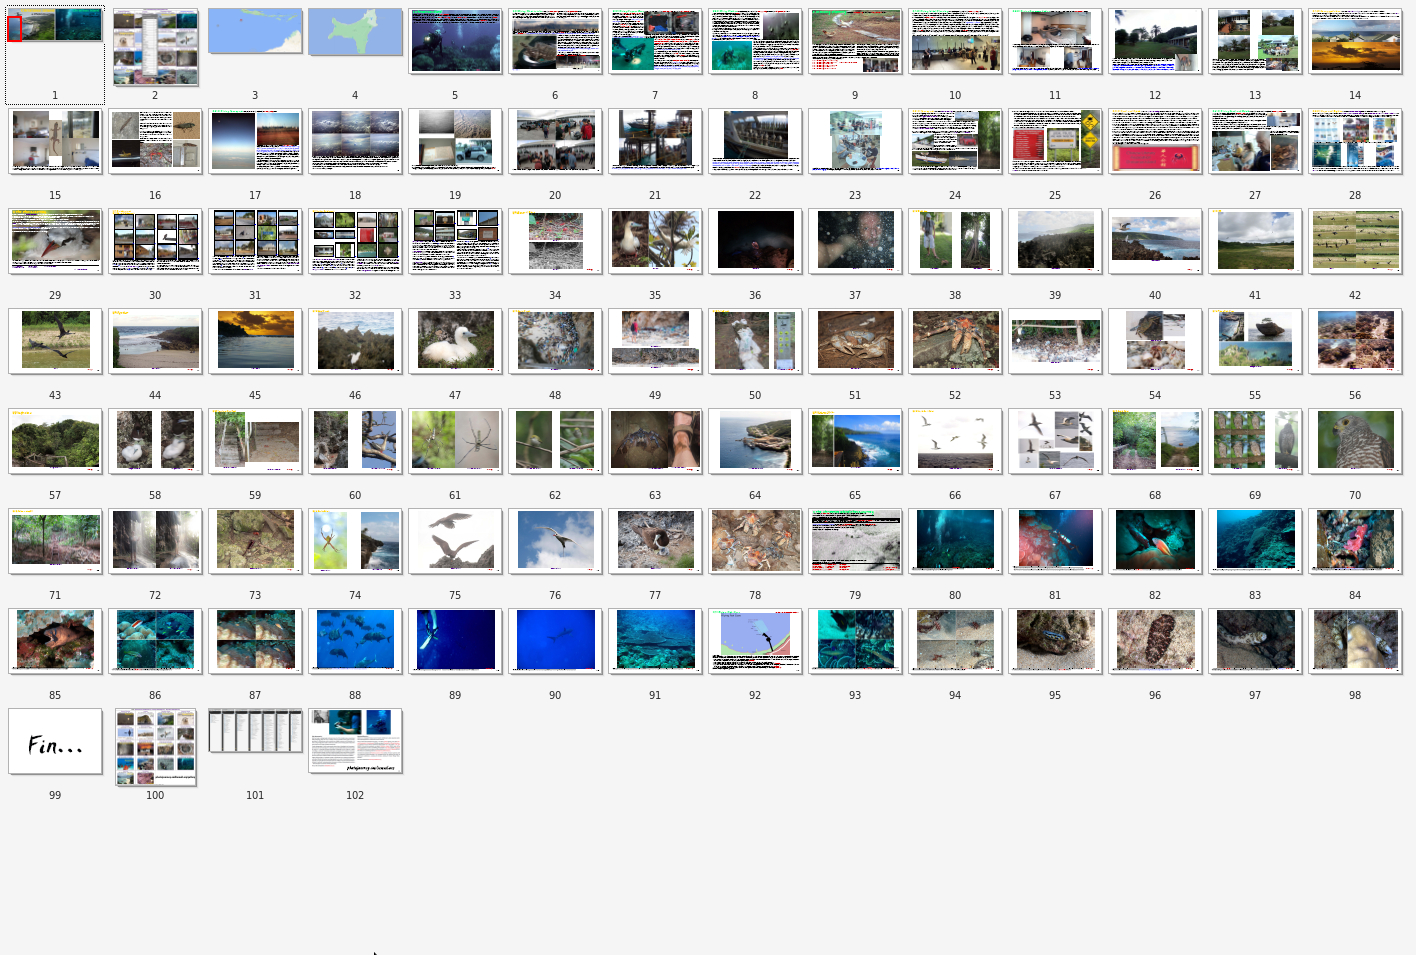Select the page 1 thumbnail

(x=55, y=27)
